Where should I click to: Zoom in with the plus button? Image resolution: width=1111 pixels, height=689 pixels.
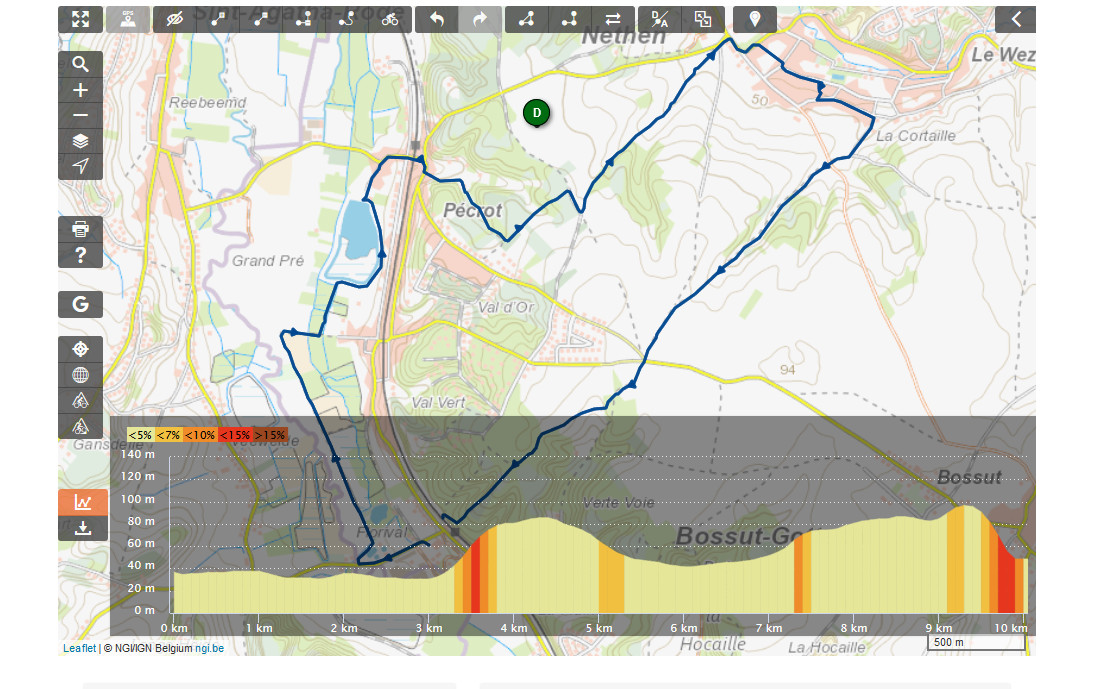coord(80,90)
